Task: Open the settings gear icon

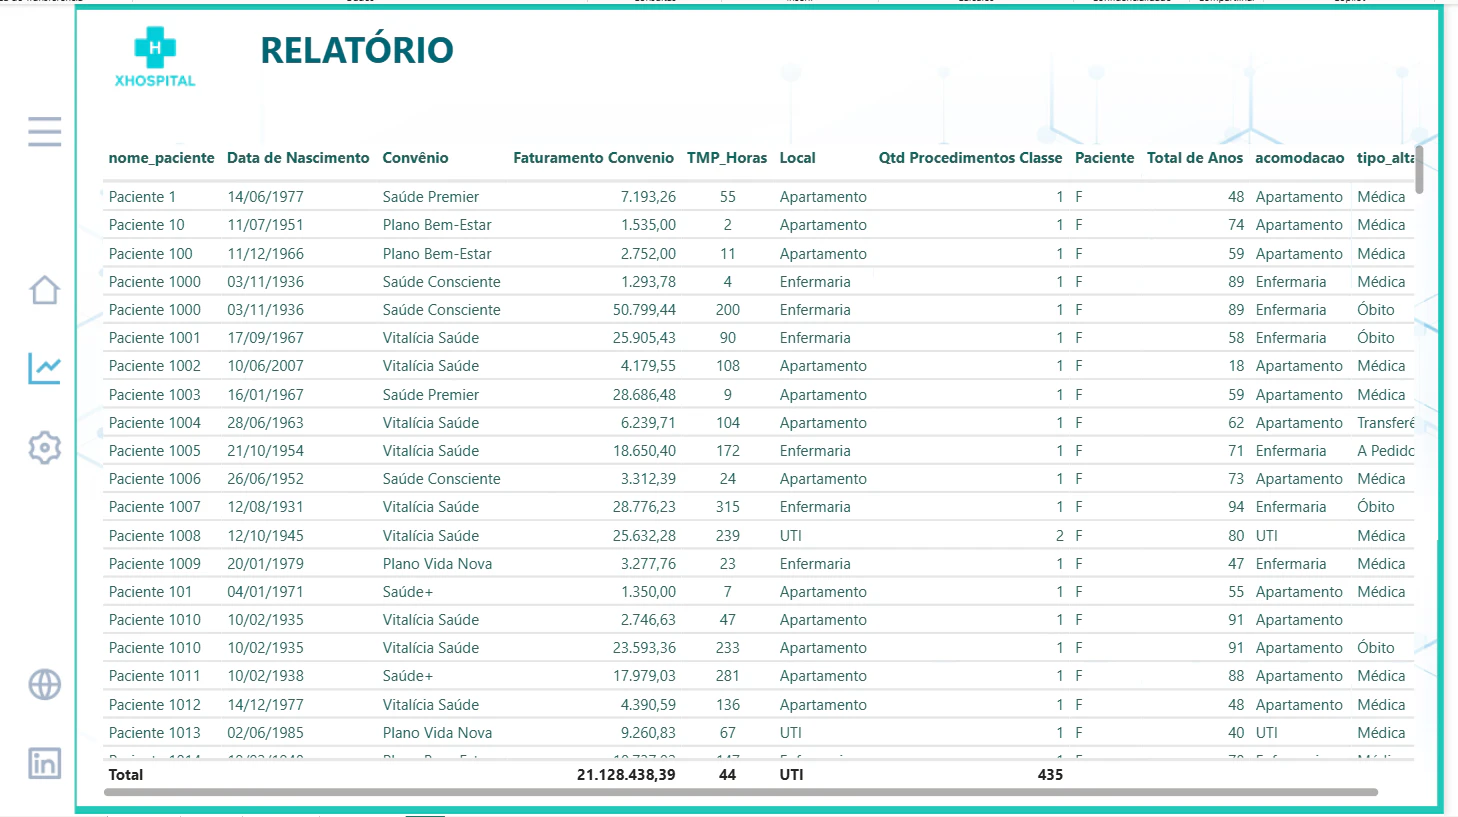Action: [x=44, y=447]
